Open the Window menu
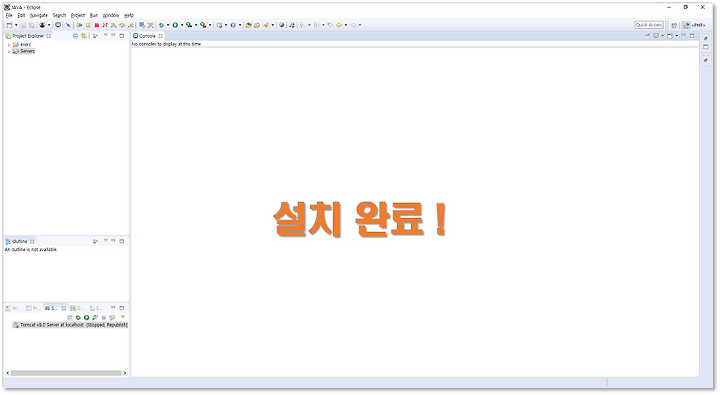This screenshot has height=395, width=720. coord(111,15)
